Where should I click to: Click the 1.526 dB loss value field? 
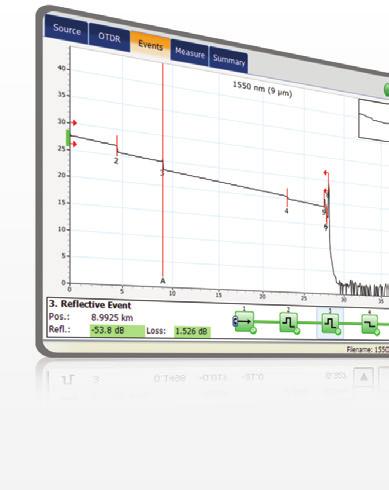[x=192, y=331]
